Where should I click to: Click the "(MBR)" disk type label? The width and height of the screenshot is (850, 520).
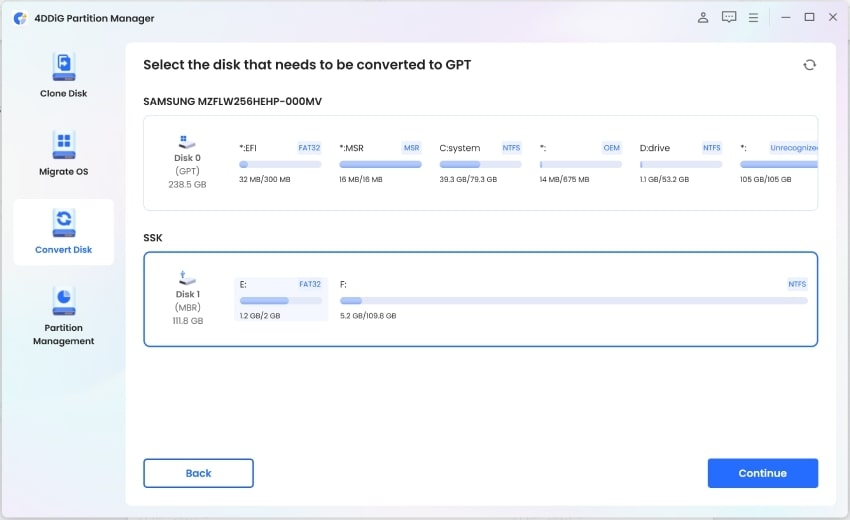(x=188, y=307)
